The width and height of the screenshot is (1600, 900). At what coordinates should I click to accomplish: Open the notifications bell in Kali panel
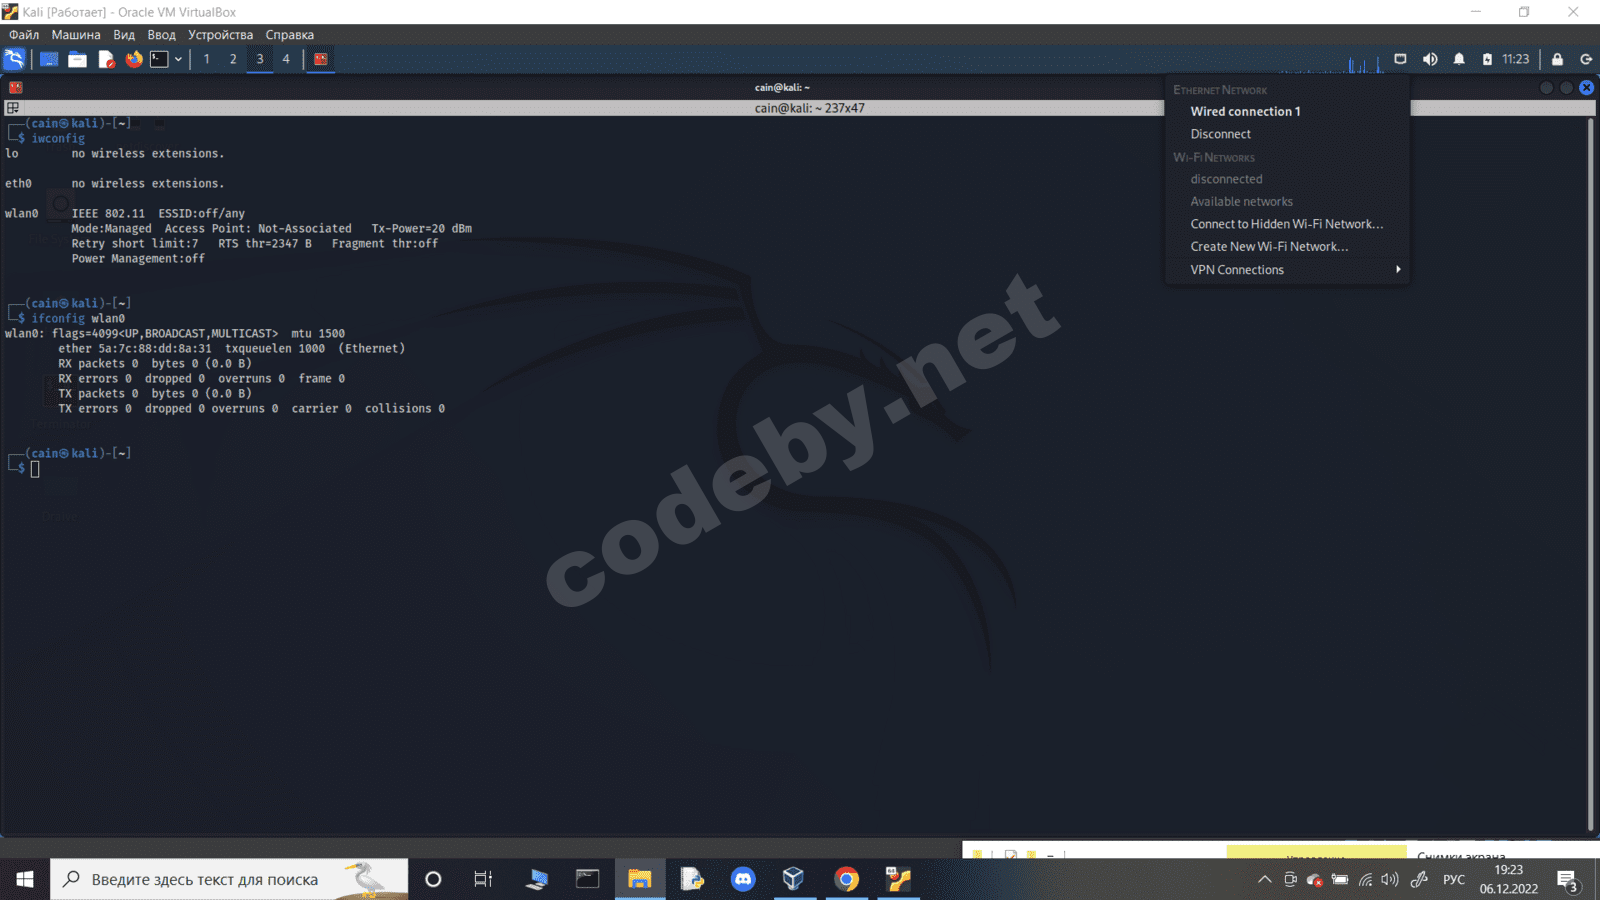click(1459, 59)
